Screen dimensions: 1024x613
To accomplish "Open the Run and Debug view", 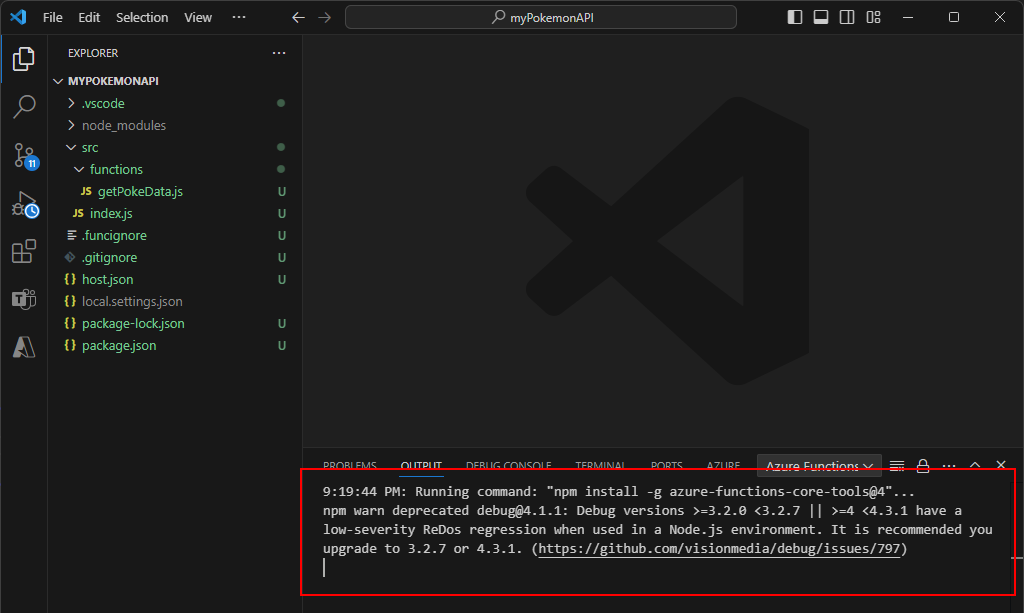I will (x=25, y=204).
